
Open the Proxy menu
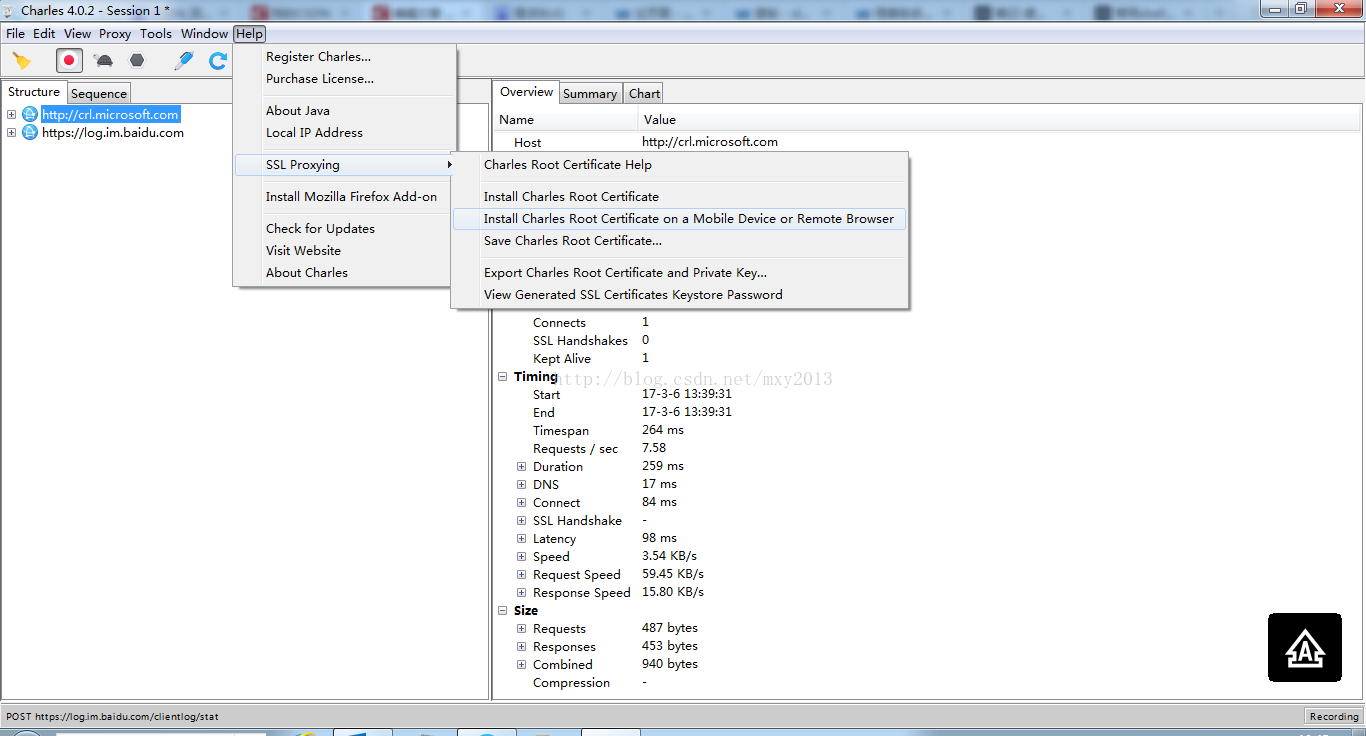pos(115,33)
